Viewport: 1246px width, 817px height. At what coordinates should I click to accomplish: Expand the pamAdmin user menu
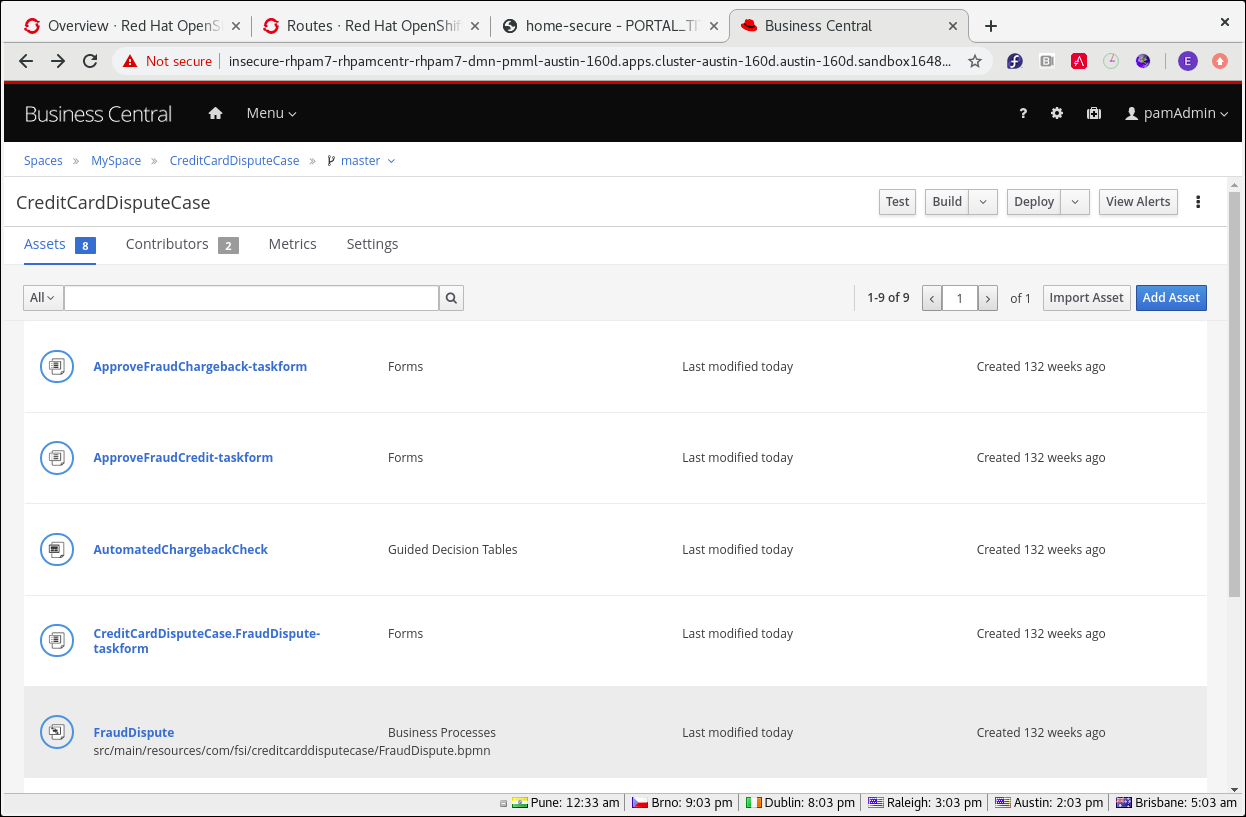(1177, 114)
